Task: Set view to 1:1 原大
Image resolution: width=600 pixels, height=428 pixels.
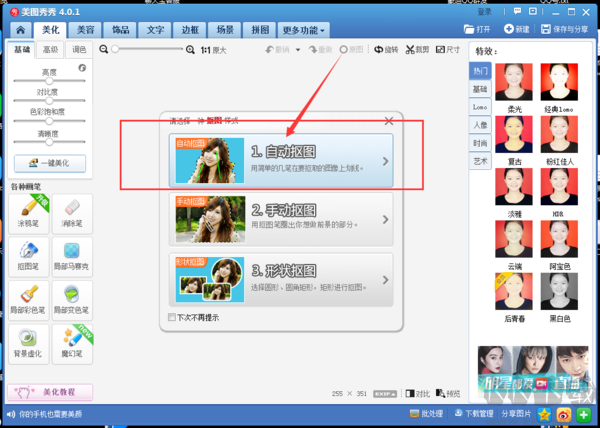Action: pyautogui.click(x=214, y=50)
